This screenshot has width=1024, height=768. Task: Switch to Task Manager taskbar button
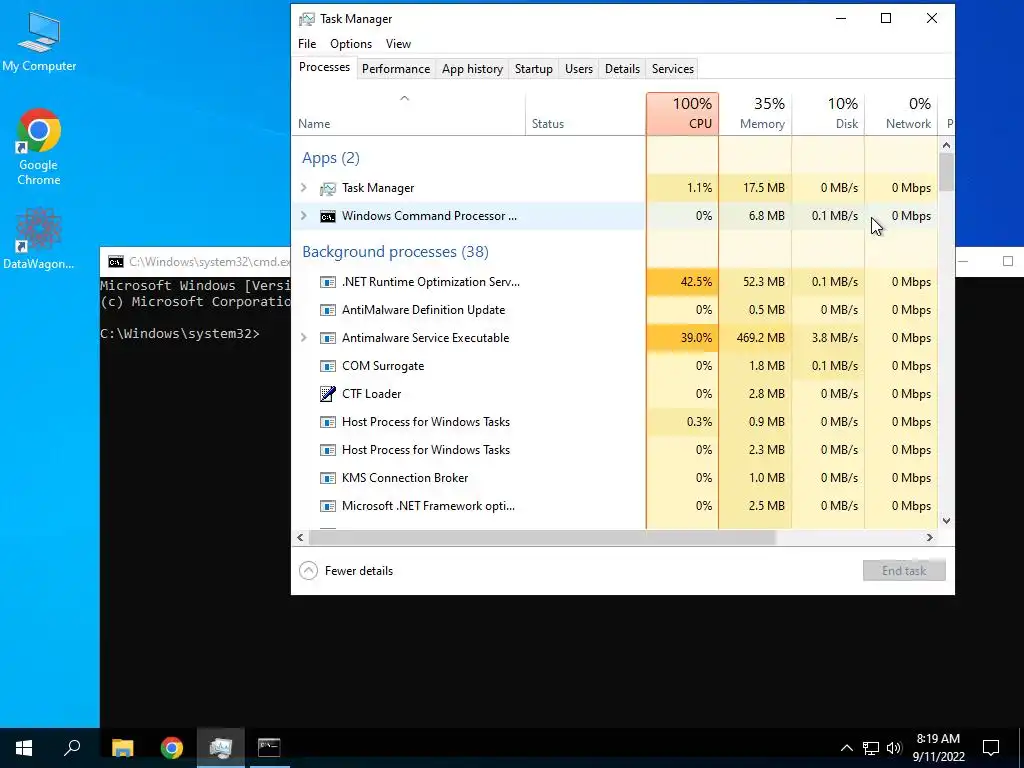(221, 748)
